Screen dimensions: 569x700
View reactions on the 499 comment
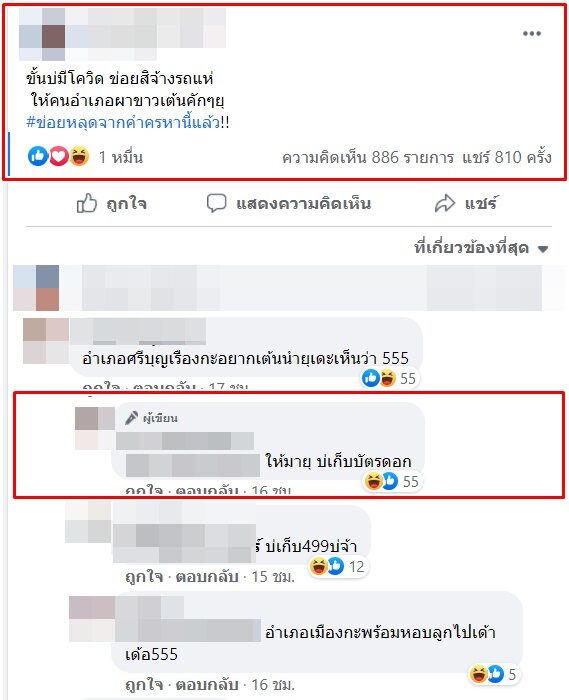338,567
